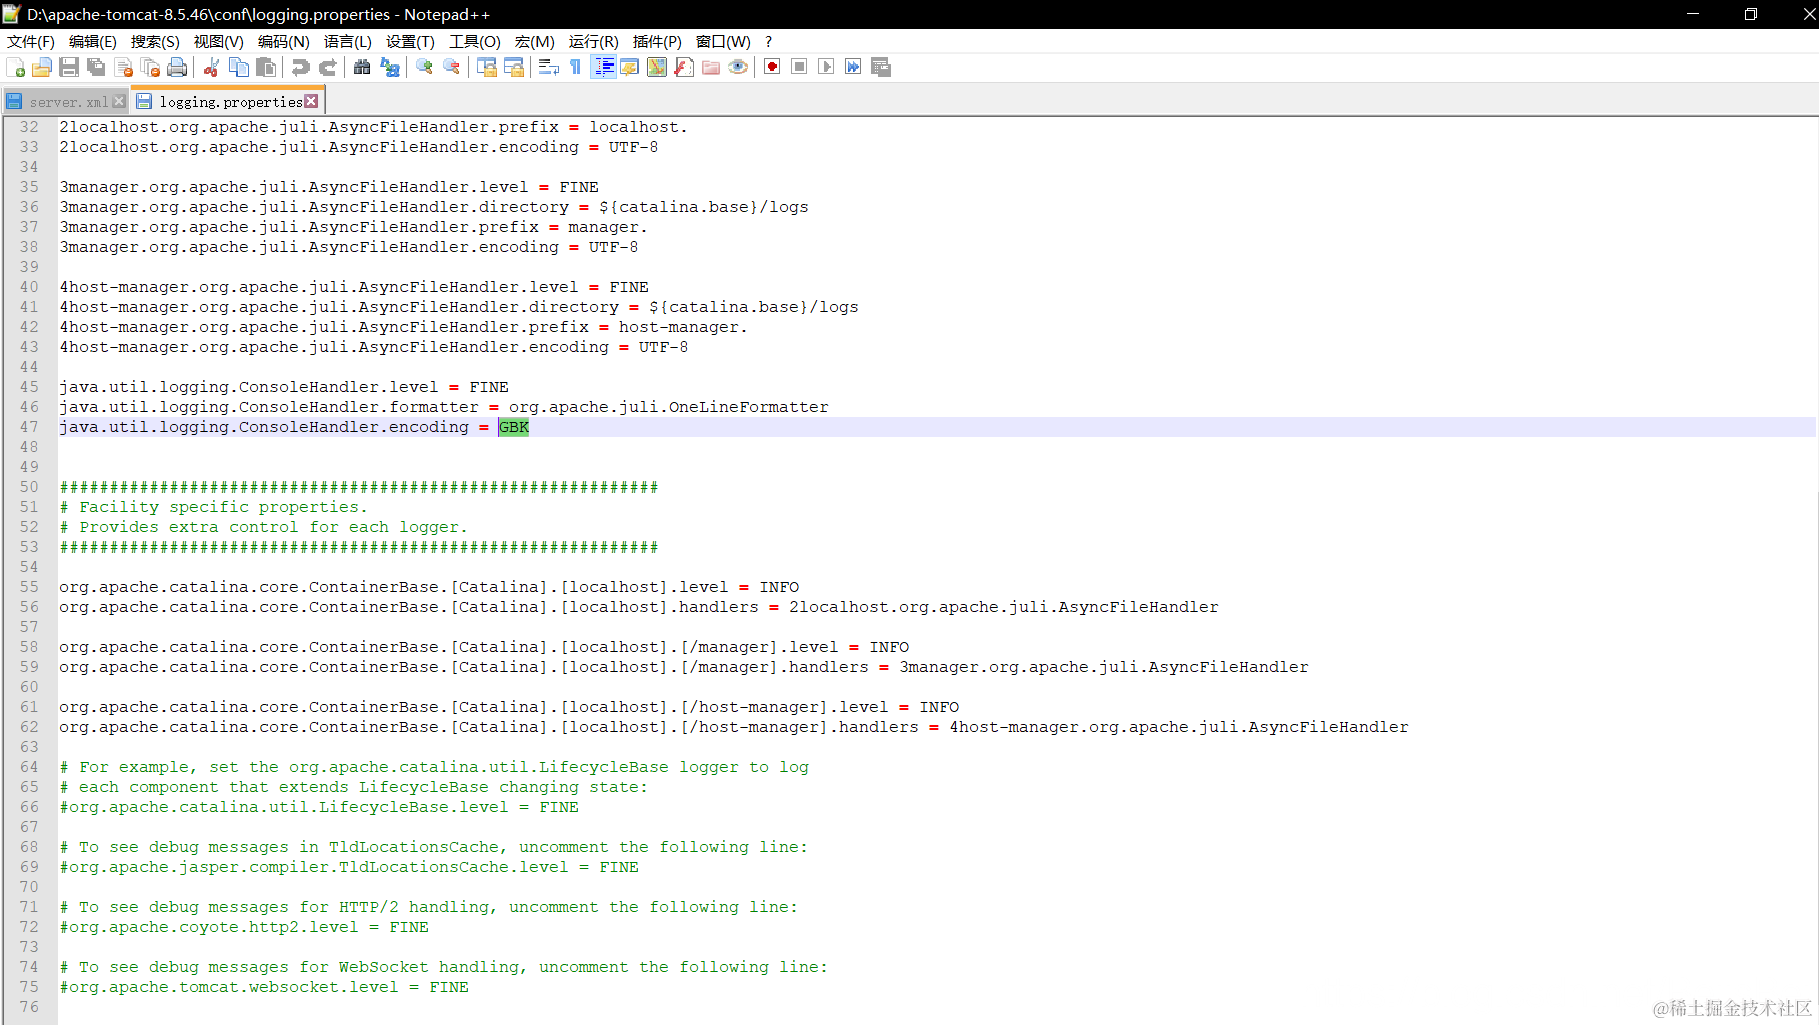Open the 窗口(W) menu
This screenshot has height=1025, width=1819.
(x=723, y=42)
